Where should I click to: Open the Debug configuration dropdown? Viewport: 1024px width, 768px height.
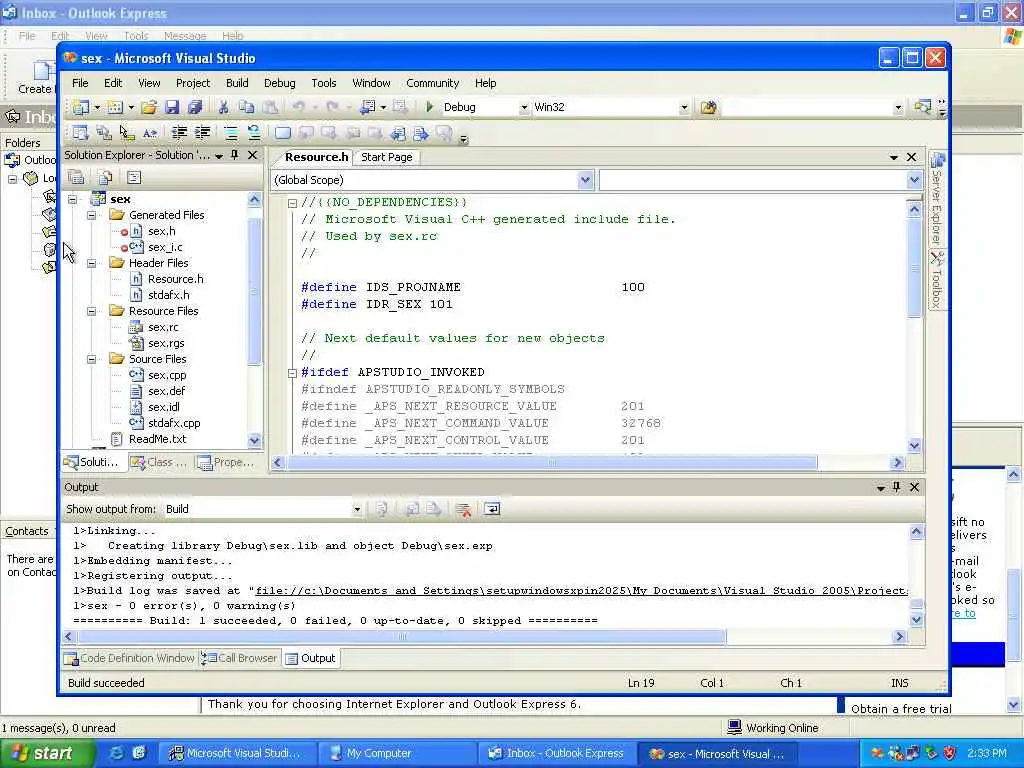coord(523,108)
